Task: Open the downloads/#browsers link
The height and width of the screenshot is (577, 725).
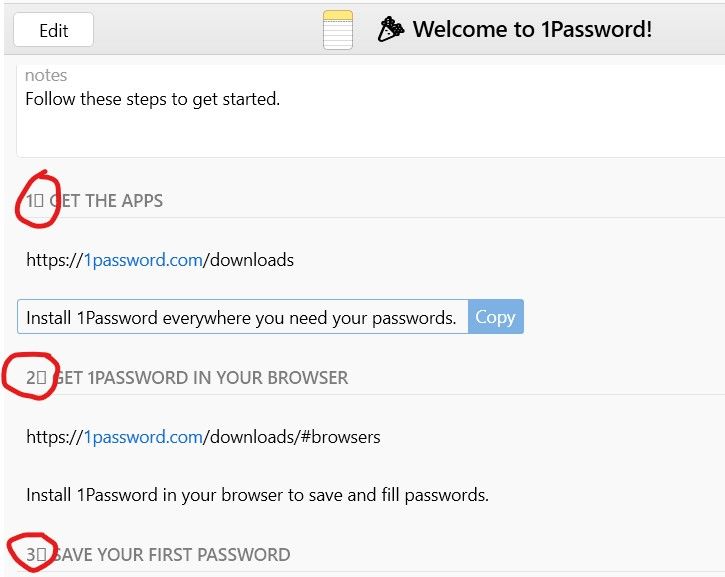Action: [x=230, y=437]
